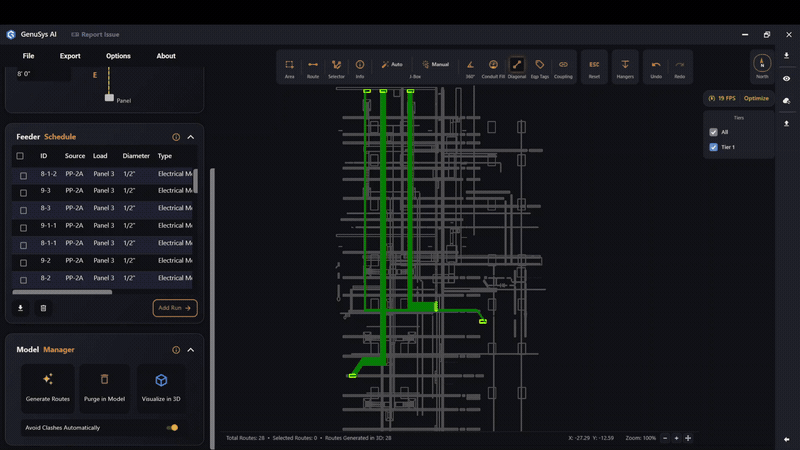This screenshot has width=800, height=450.
Task: Click the zoom out minus button
Action: 665,438
